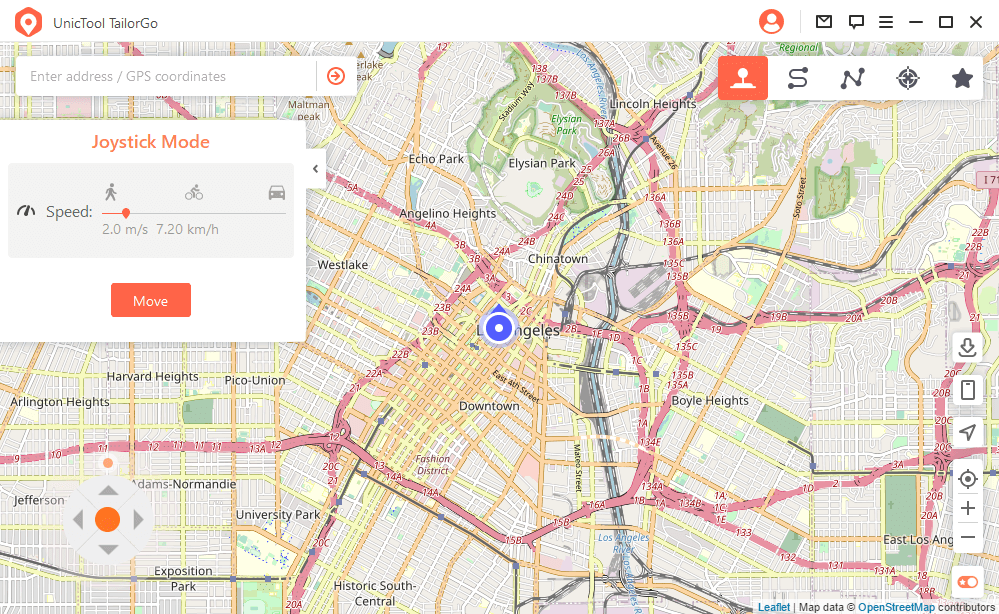Toggle the switch at bottom right corner

point(967,582)
